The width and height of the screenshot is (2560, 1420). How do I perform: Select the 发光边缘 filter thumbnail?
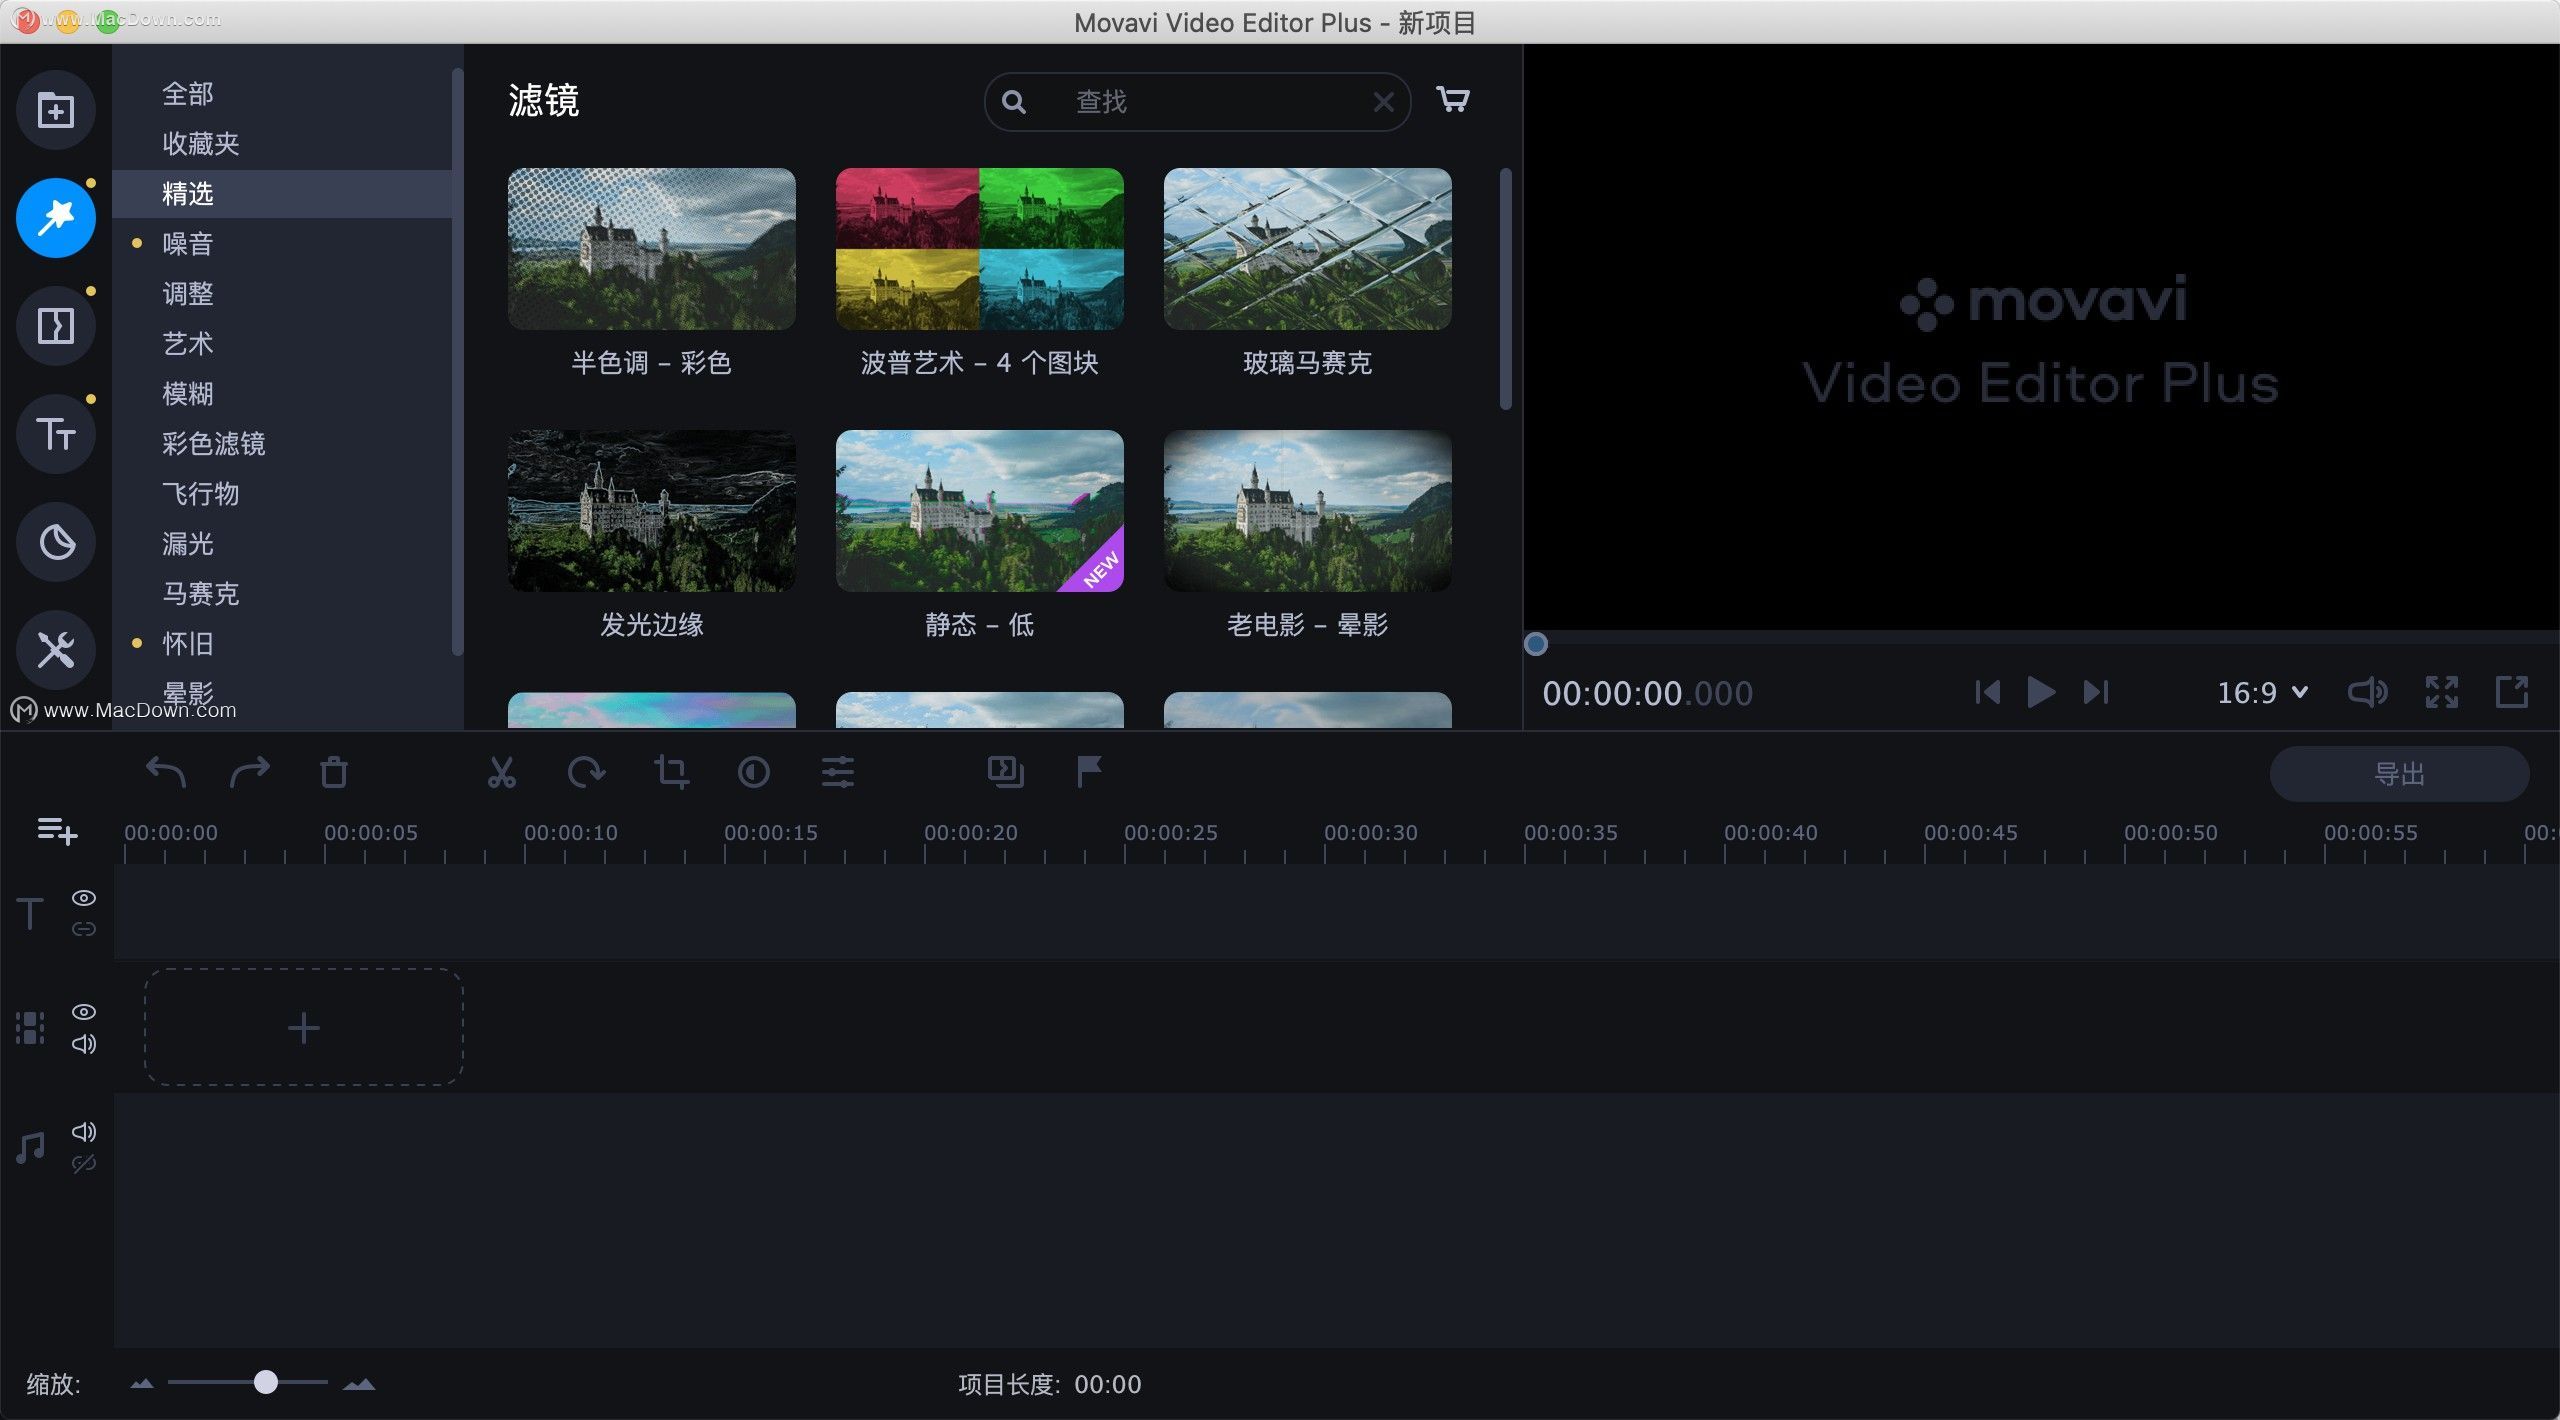[x=652, y=511]
